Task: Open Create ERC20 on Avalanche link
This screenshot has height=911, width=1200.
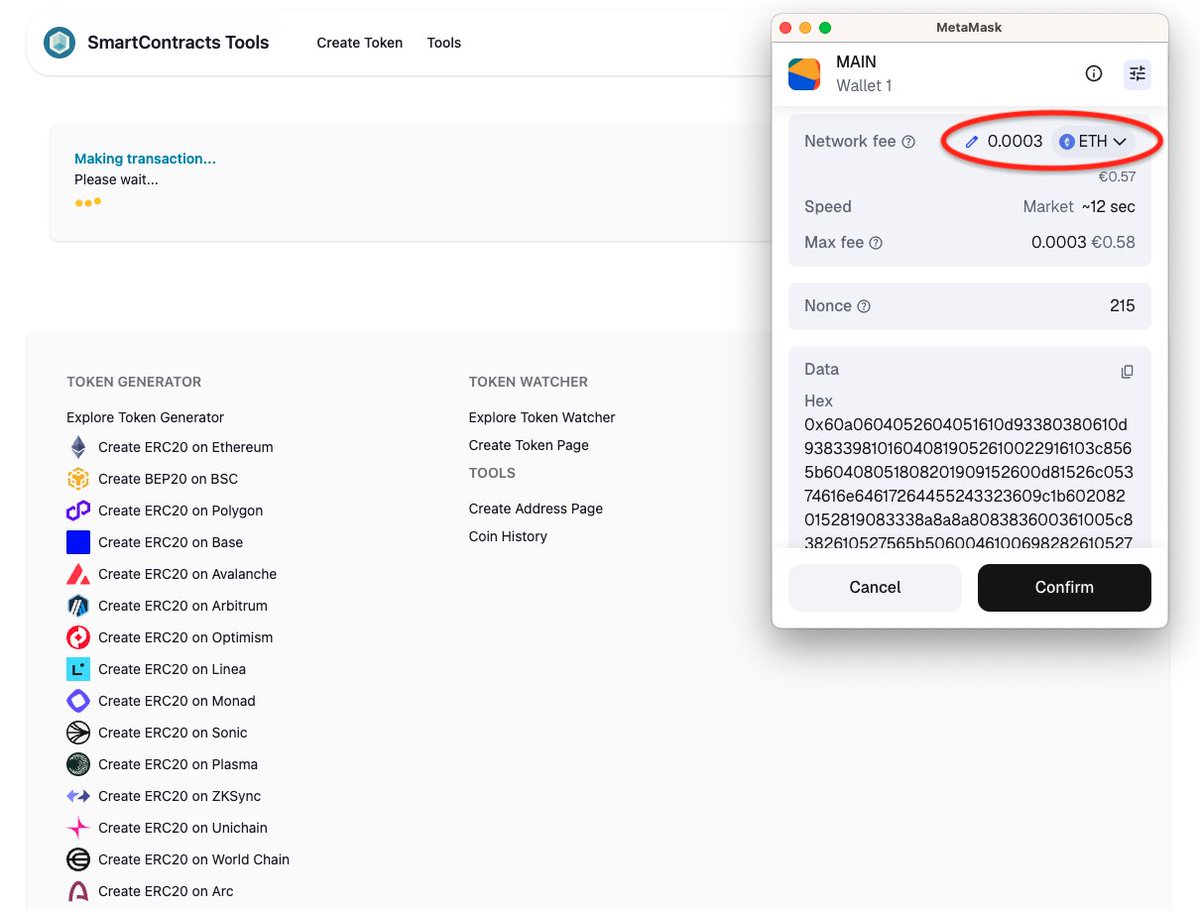Action: 188,574
